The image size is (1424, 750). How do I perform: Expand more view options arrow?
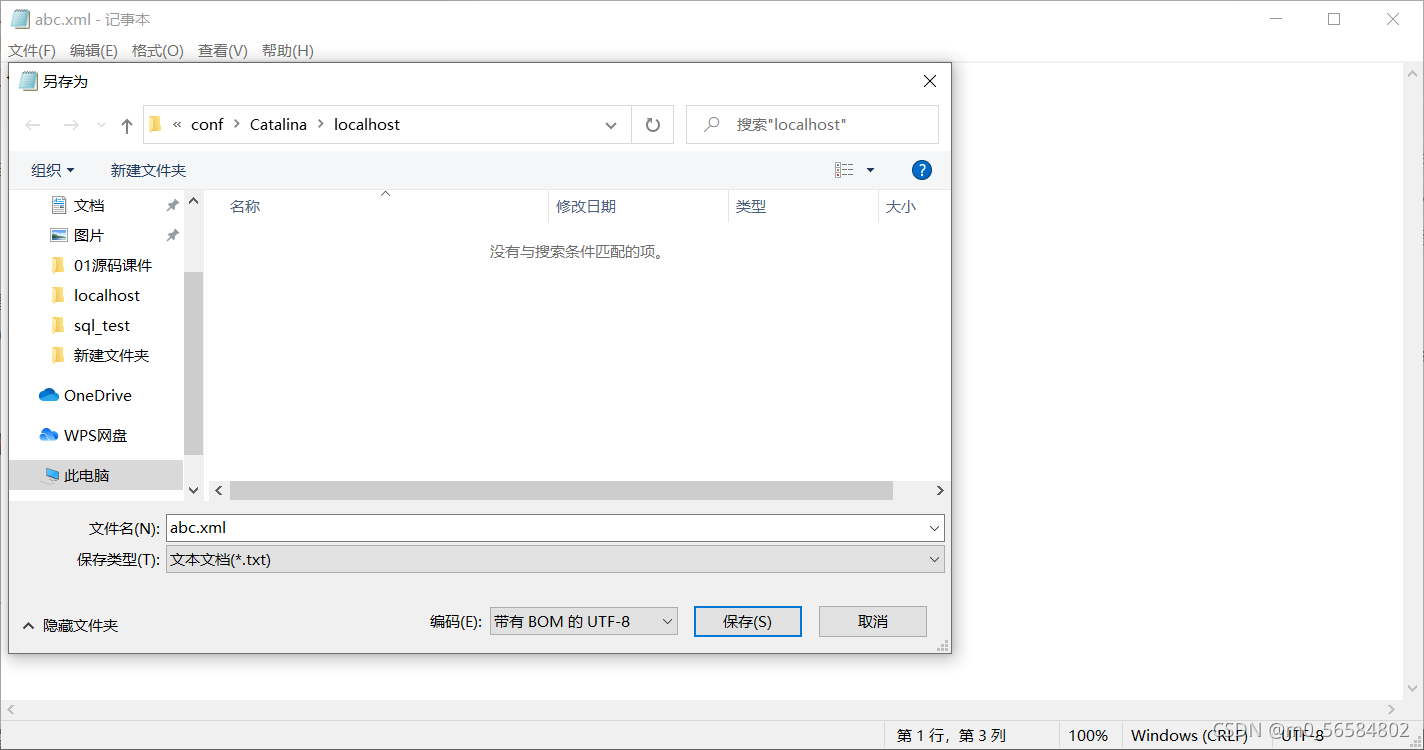tap(870, 171)
